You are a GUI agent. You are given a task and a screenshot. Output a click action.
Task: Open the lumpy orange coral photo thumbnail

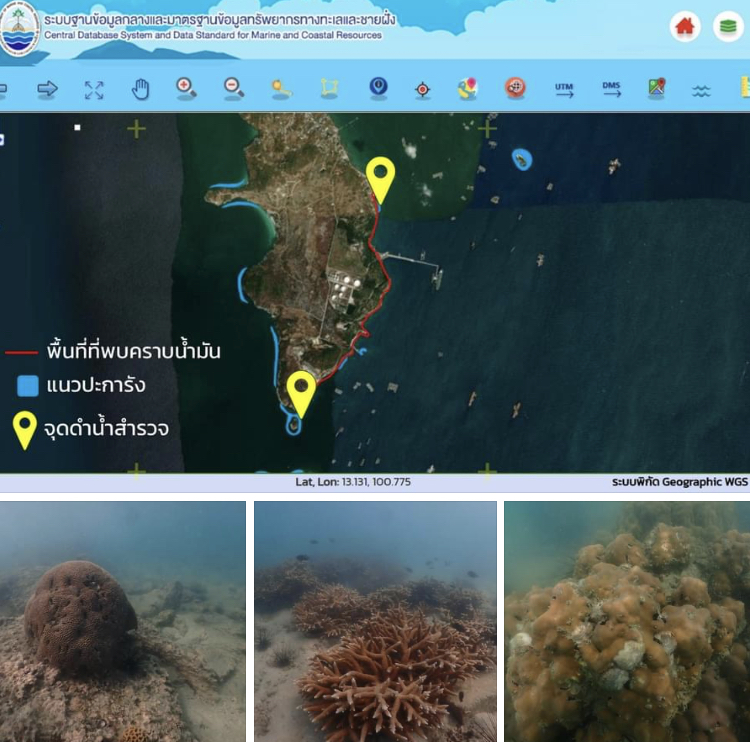point(627,621)
